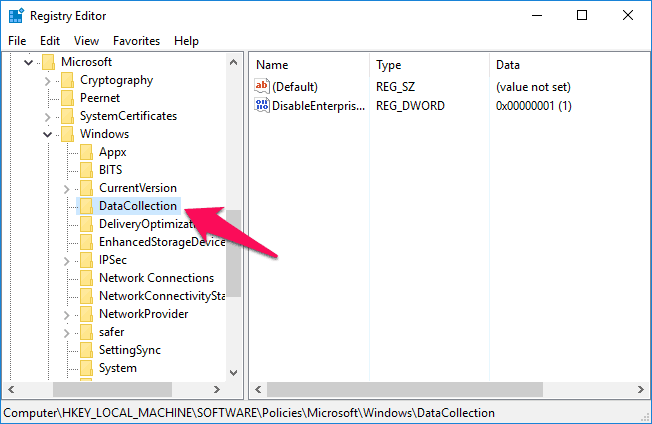Select the DataCollection key label
652x424 pixels.
tap(138, 206)
